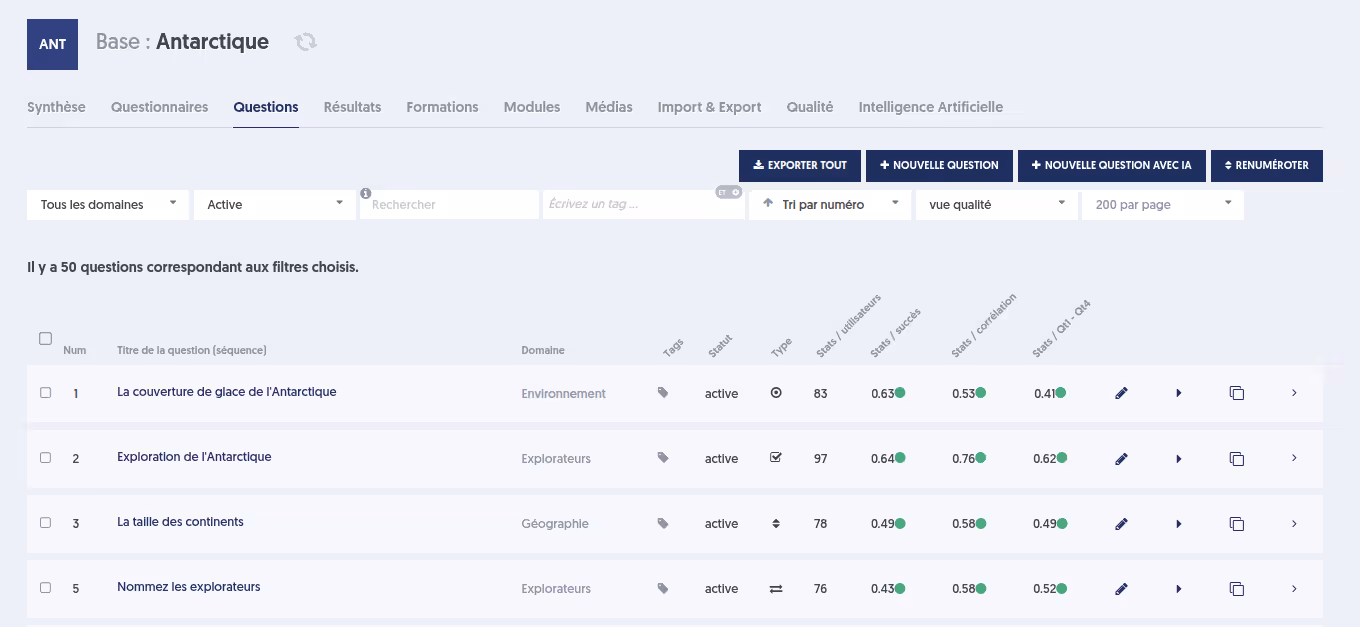The width and height of the screenshot is (1360, 627).
Task: Open the tag icon for question 5
Action: click(x=663, y=589)
